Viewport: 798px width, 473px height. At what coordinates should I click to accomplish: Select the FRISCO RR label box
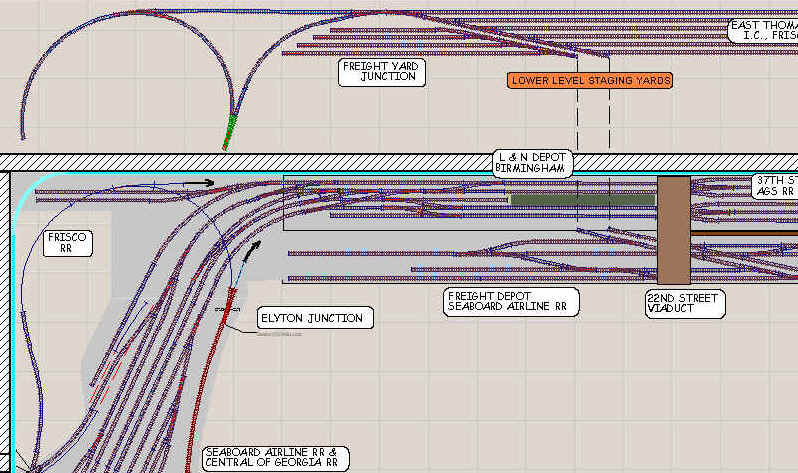tap(68, 243)
